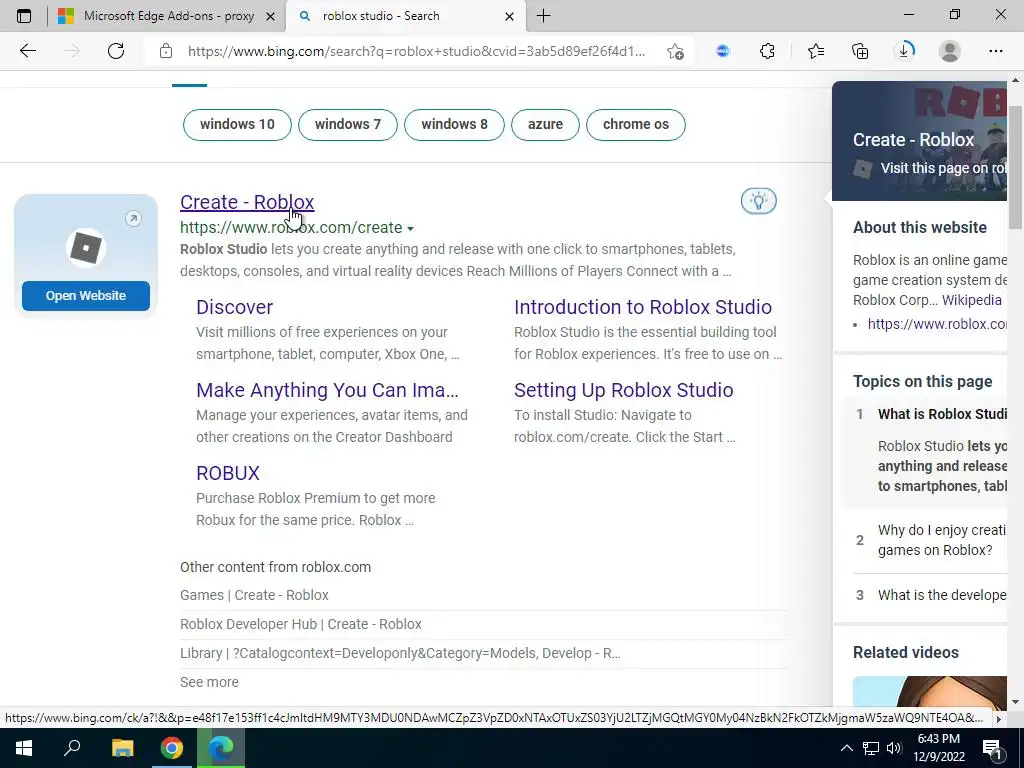
Task: Click the grayed-out forward arrow
Action: pos(72,51)
